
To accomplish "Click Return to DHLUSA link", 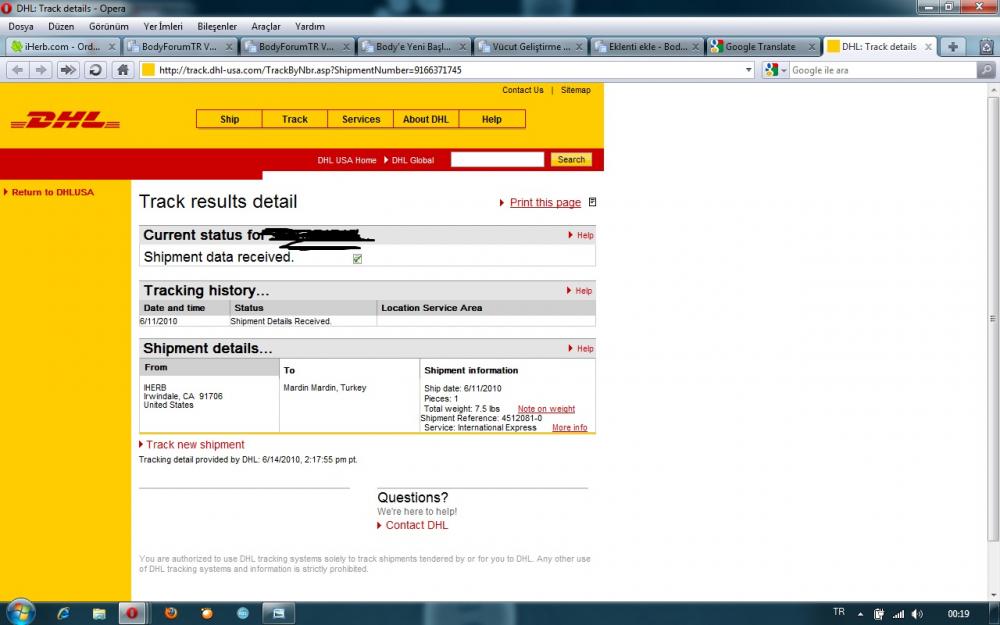I will tap(52, 192).
